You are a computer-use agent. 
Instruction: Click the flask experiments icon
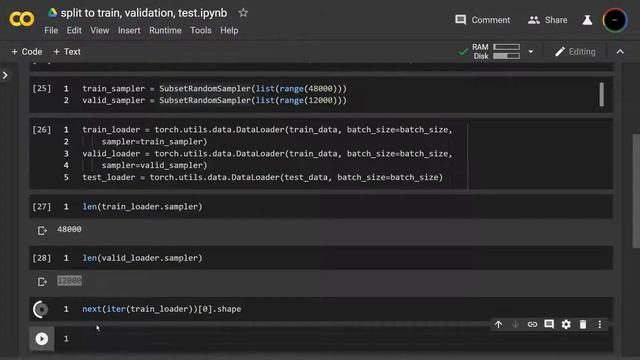(x=587, y=20)
